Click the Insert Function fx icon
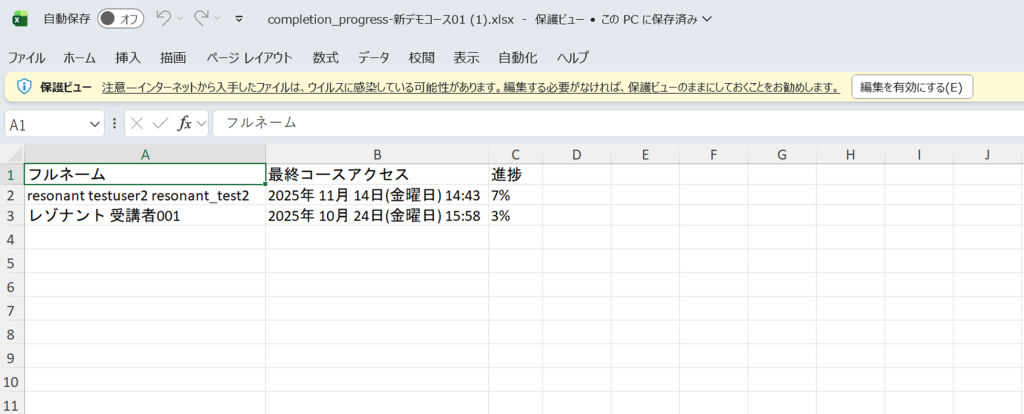This screenshot has width=1024, height=414. click(185, 124)
